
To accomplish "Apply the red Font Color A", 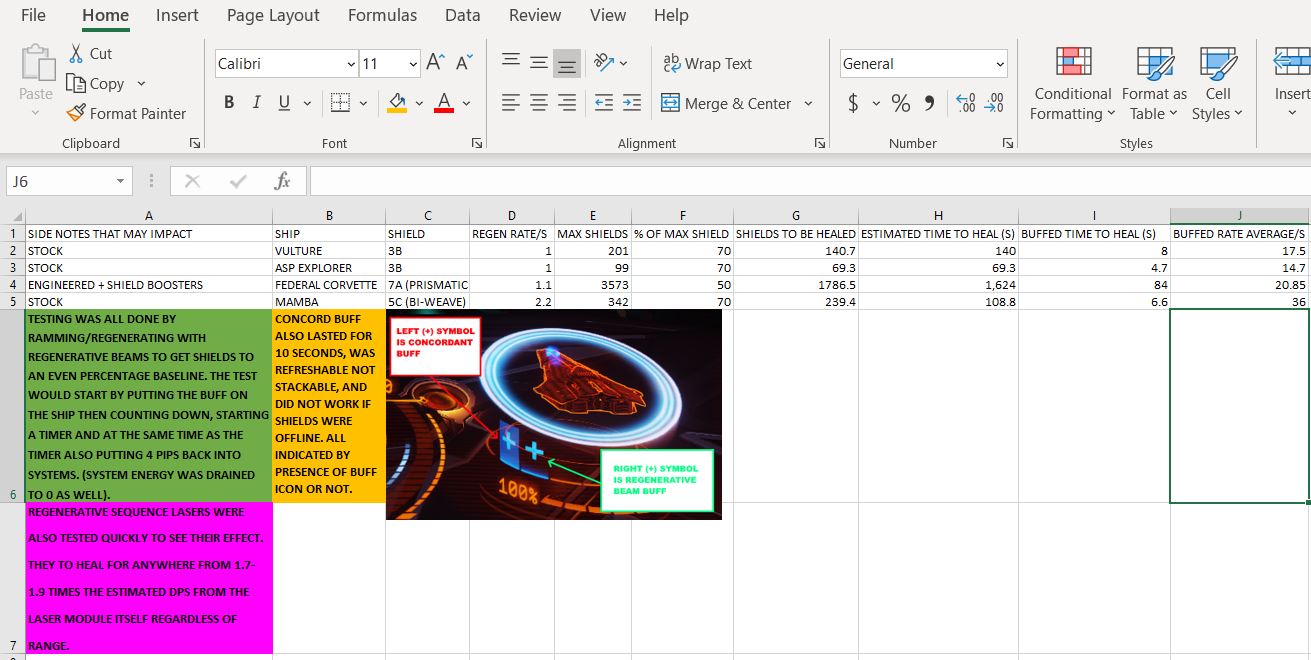I will tap(444, 103).
